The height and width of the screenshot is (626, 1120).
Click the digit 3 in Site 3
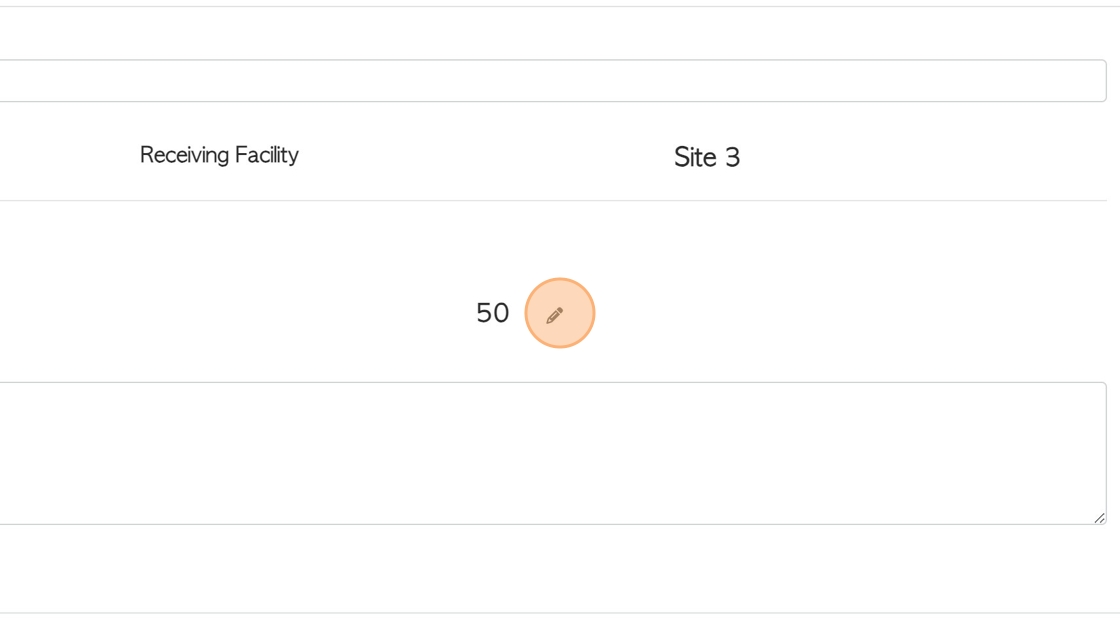point(732,157)
